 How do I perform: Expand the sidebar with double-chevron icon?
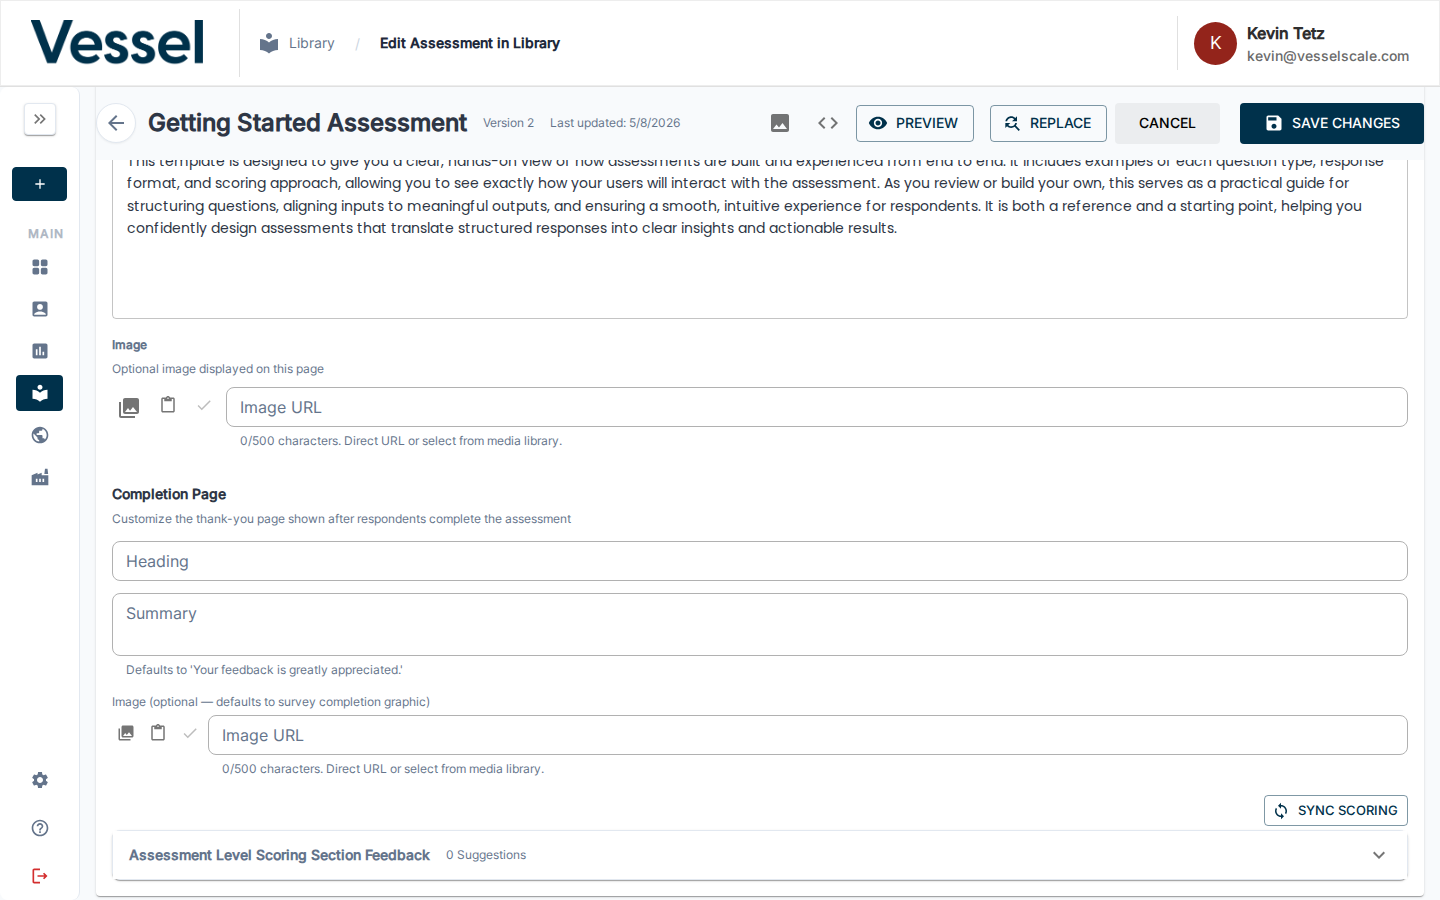click(x=40, y=119)
